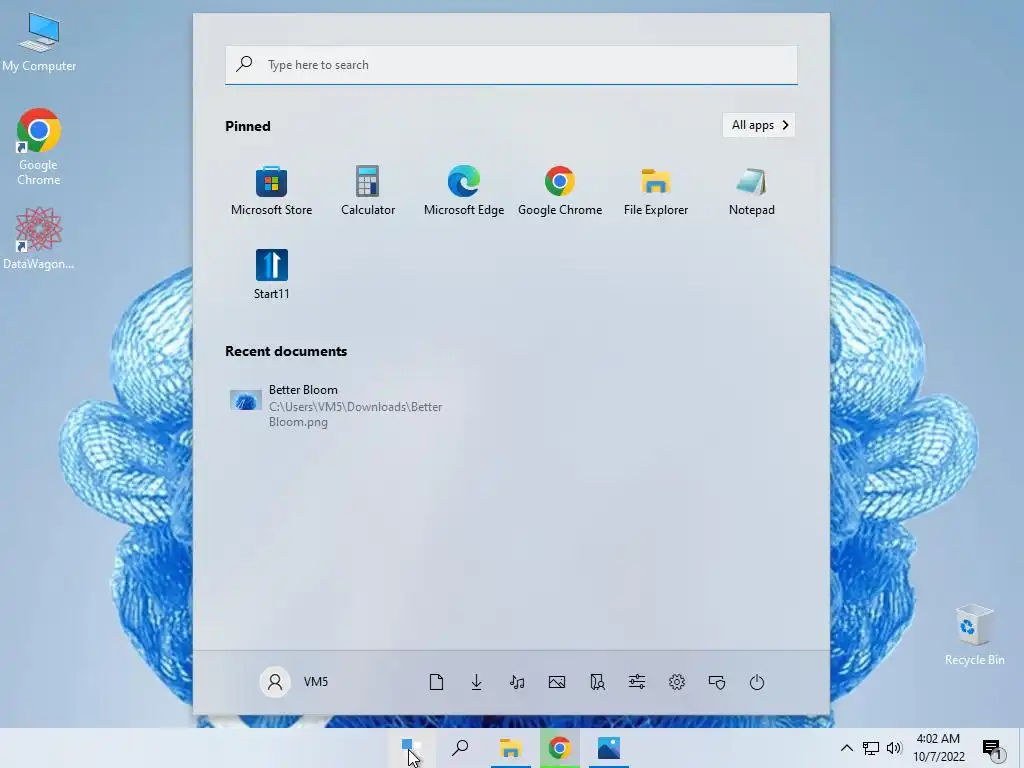Click the Start button on the taskbar
The height and width of the screenshot is (768, 1024).
[x=411, y=748]
